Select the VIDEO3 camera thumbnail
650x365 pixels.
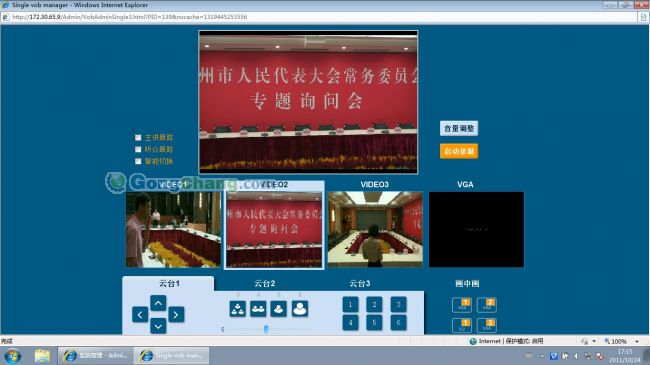pos(375,229)
